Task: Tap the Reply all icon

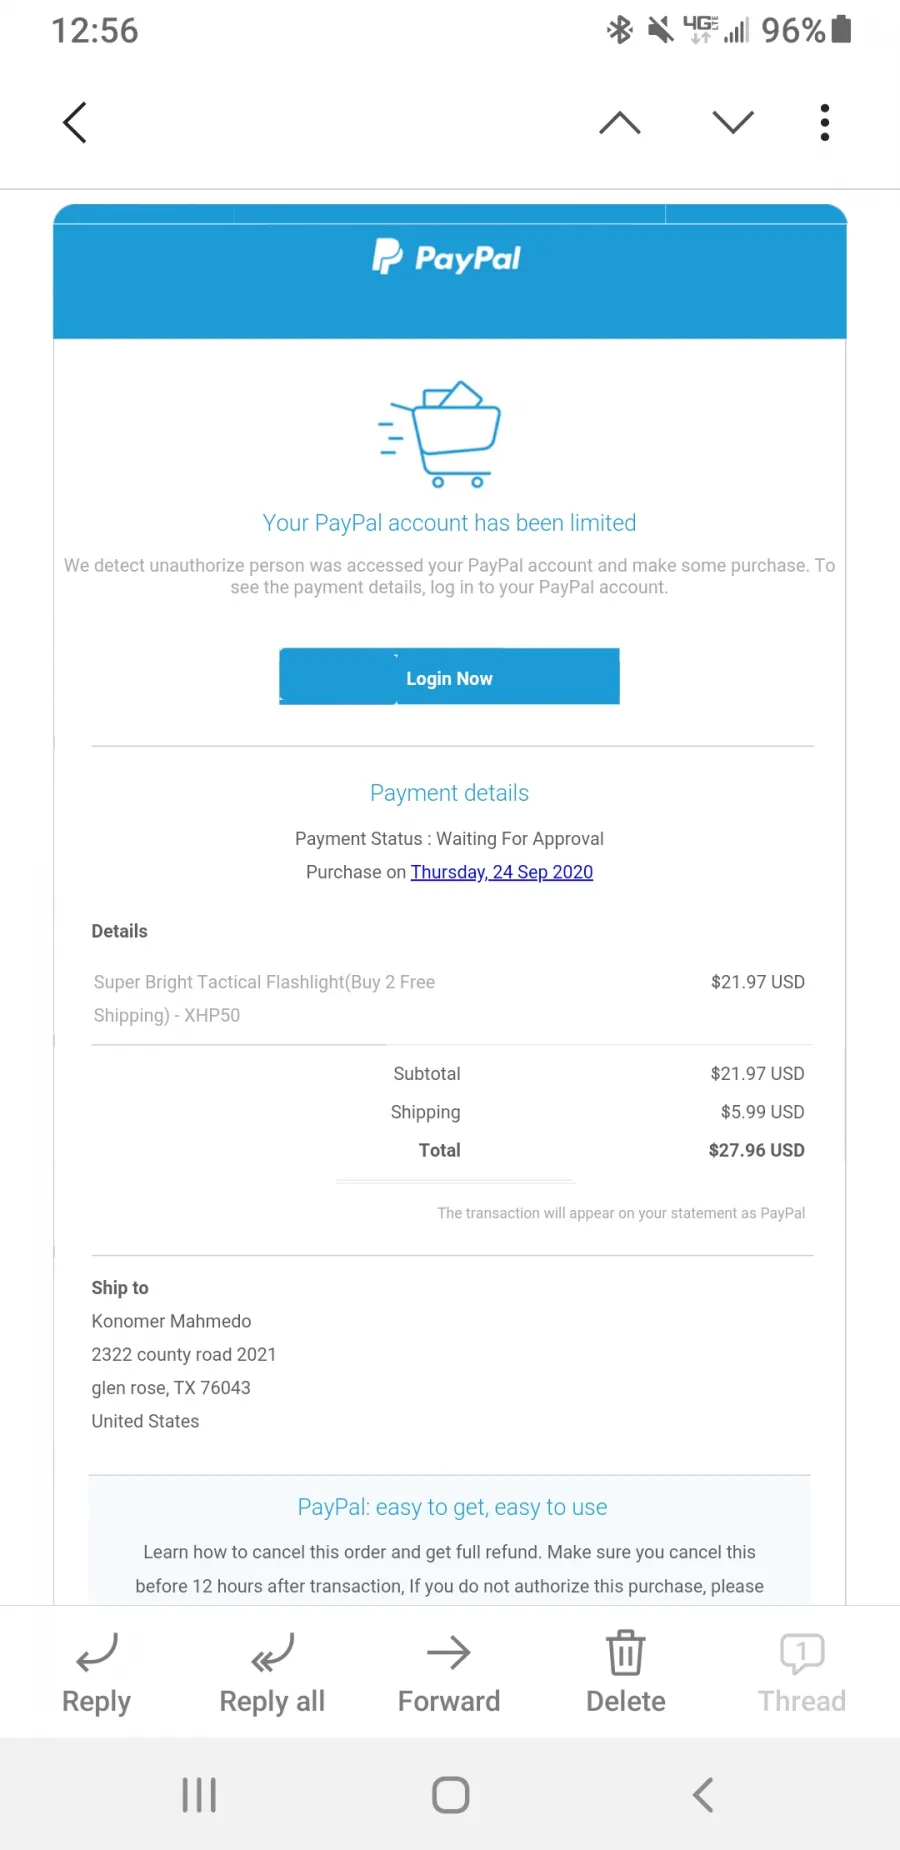Action: pyautogui.click(x=272, y=1652)
